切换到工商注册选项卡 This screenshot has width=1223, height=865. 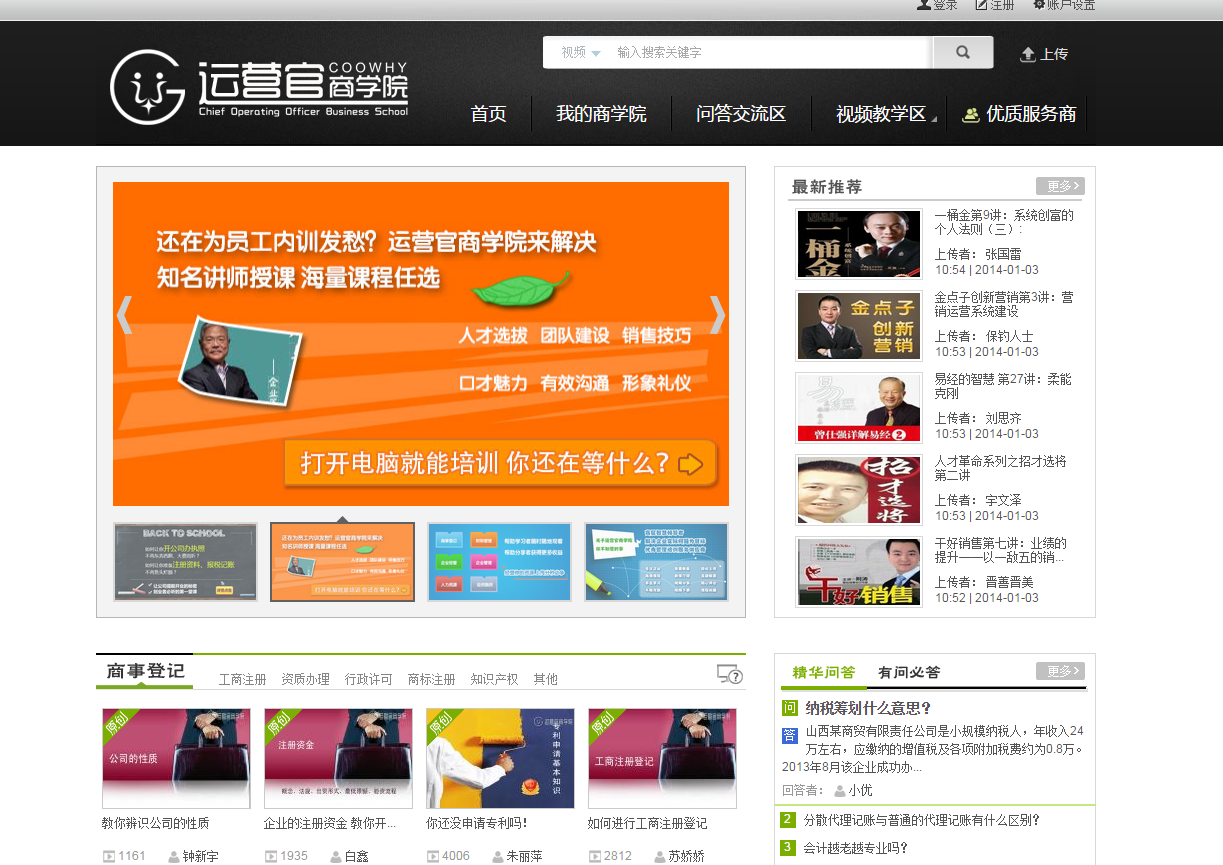click(x=242, y=677)
